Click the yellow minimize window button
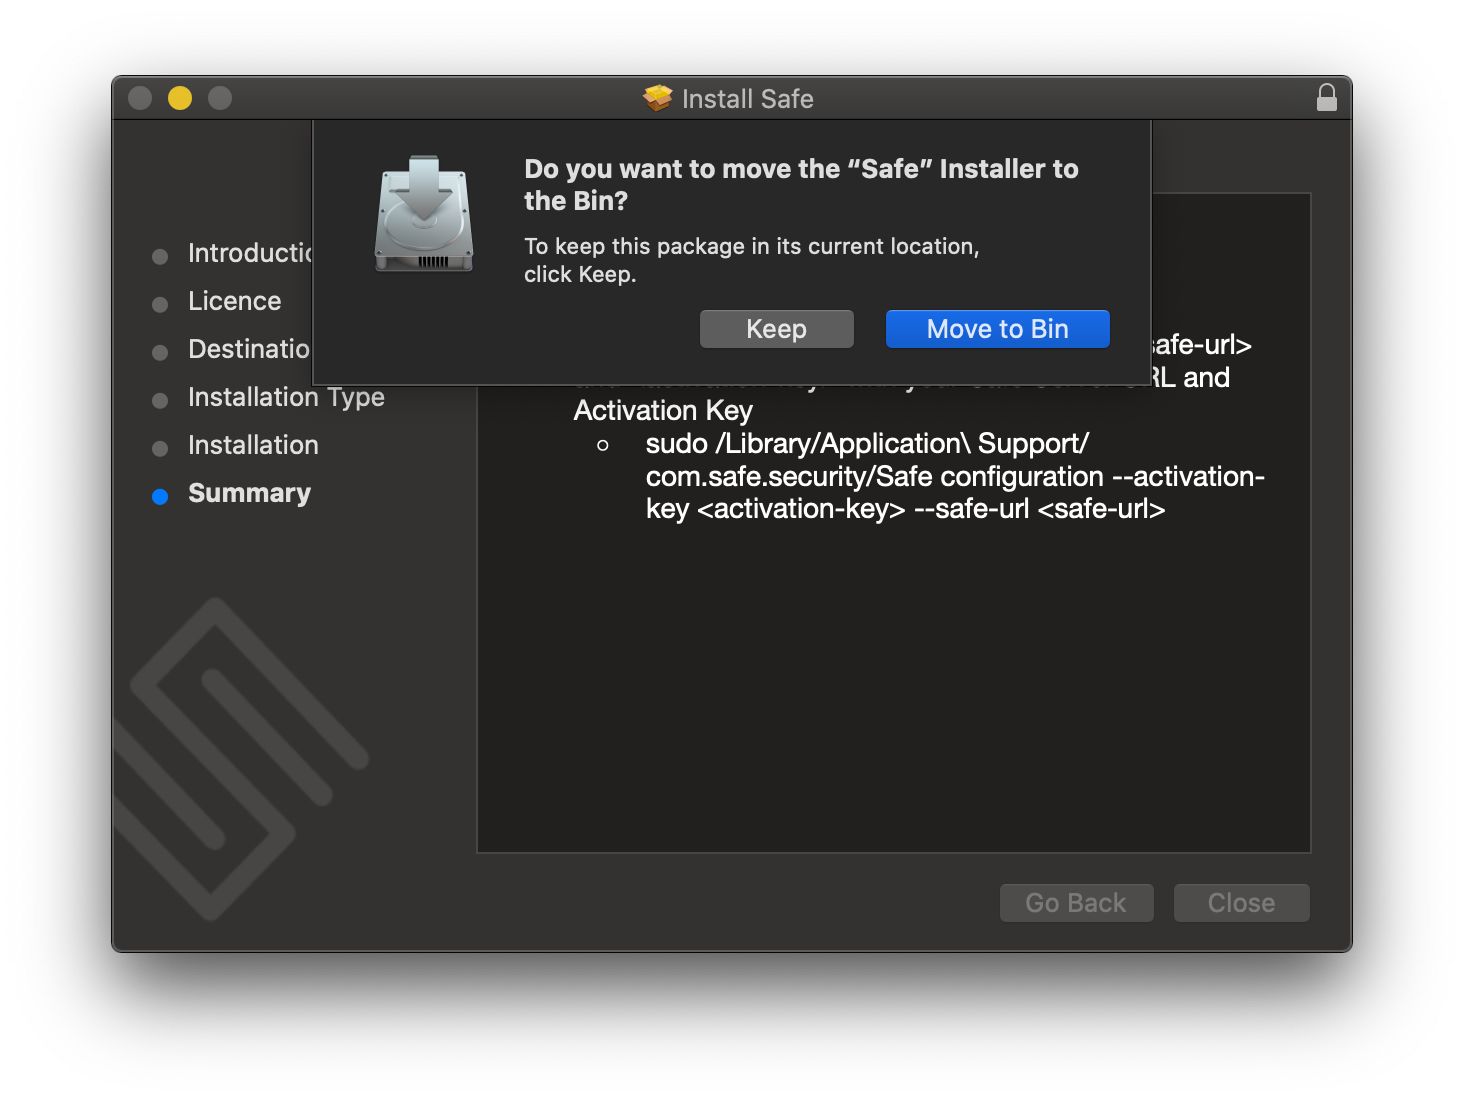The width and height of the screenshot is (1464, 1100). 180,98
